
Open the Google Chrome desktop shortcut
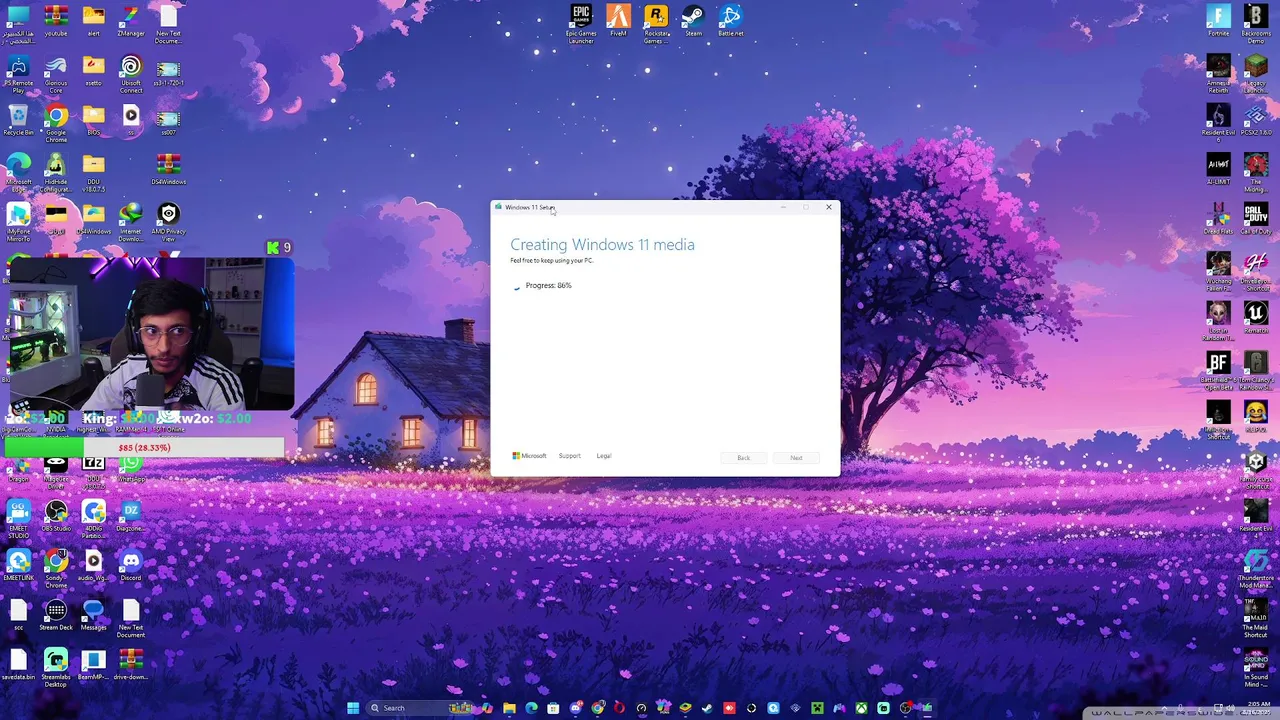pos(56,124)
